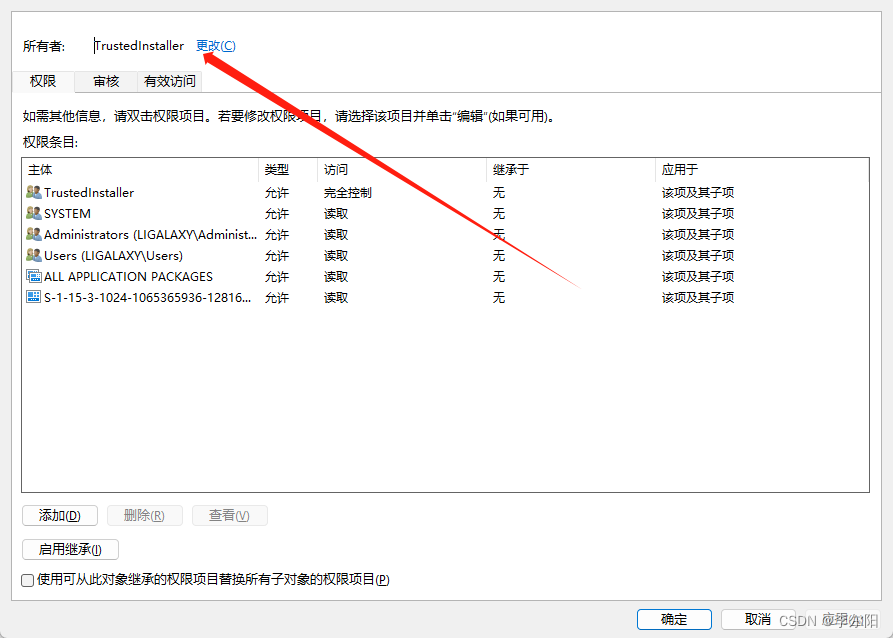Sort by the 类型 column header

tap(288, 169)
